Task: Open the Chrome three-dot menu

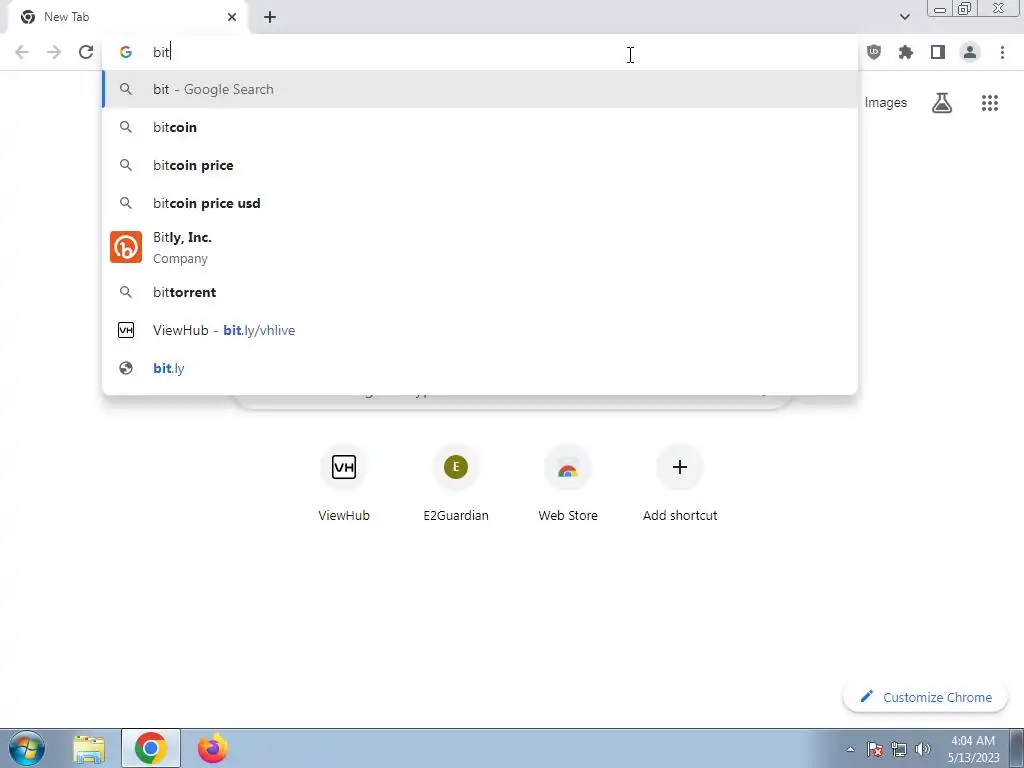Action: click(x=1002, y=52)
